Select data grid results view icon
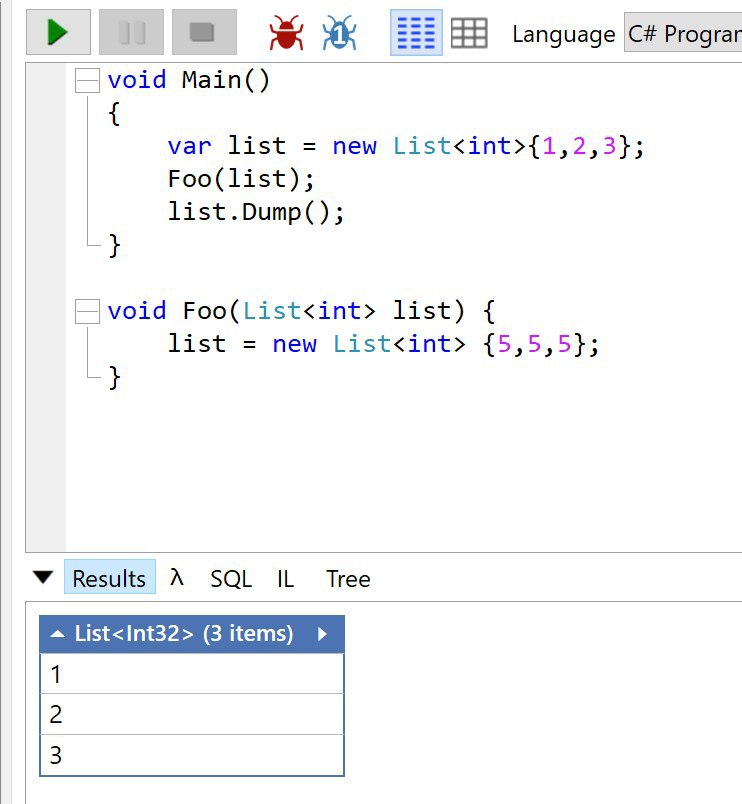742x804 pixels. 469,33
